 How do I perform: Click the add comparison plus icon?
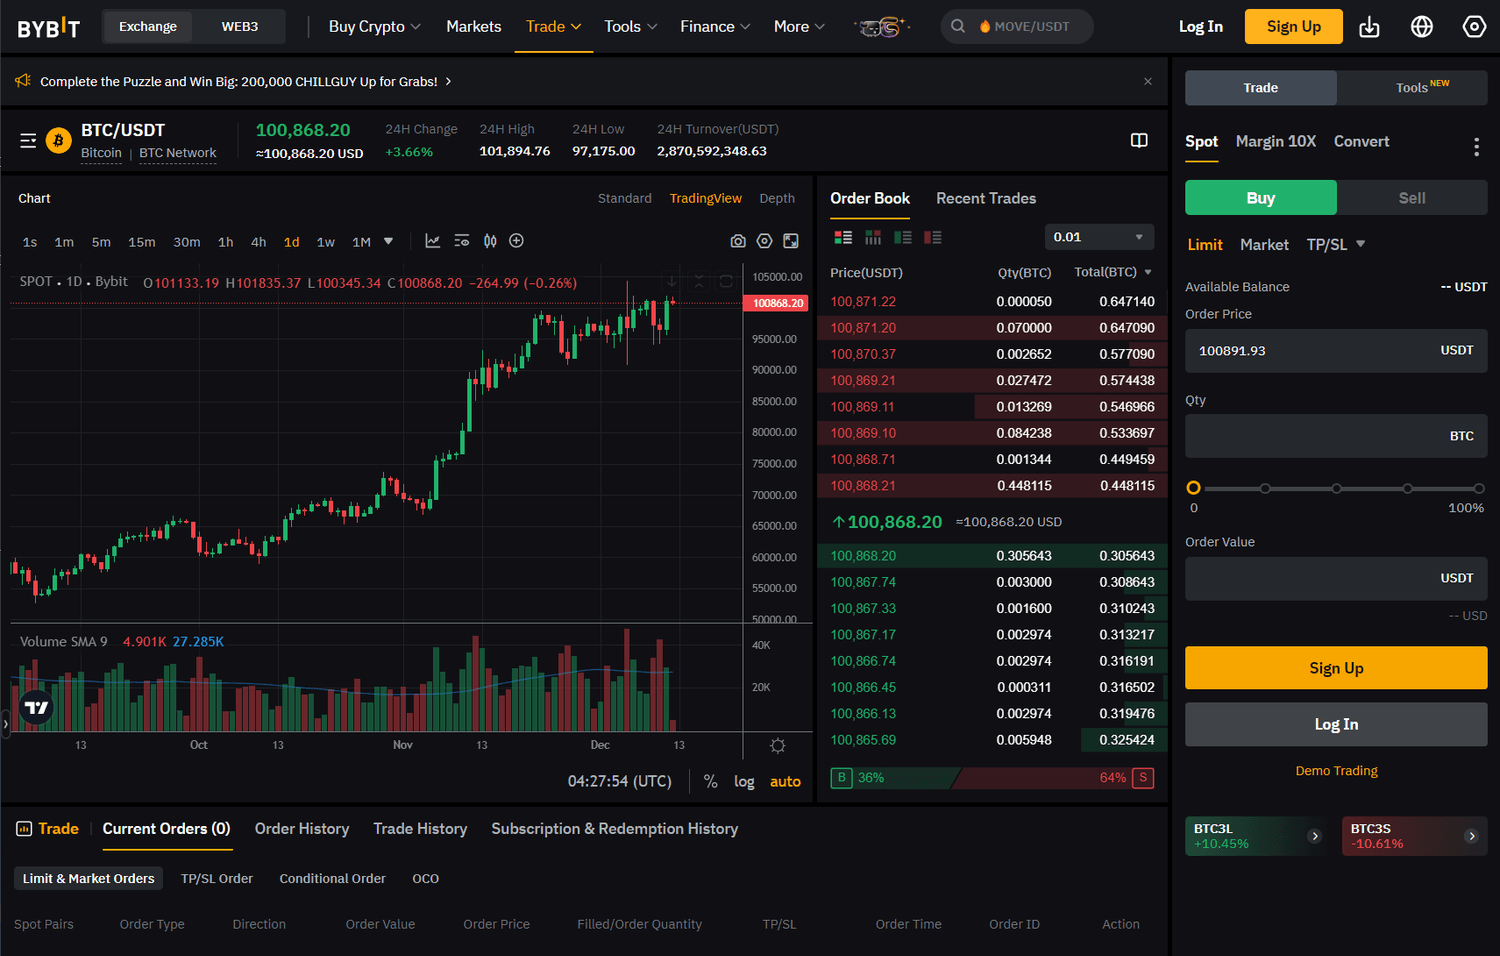point(516,241)
